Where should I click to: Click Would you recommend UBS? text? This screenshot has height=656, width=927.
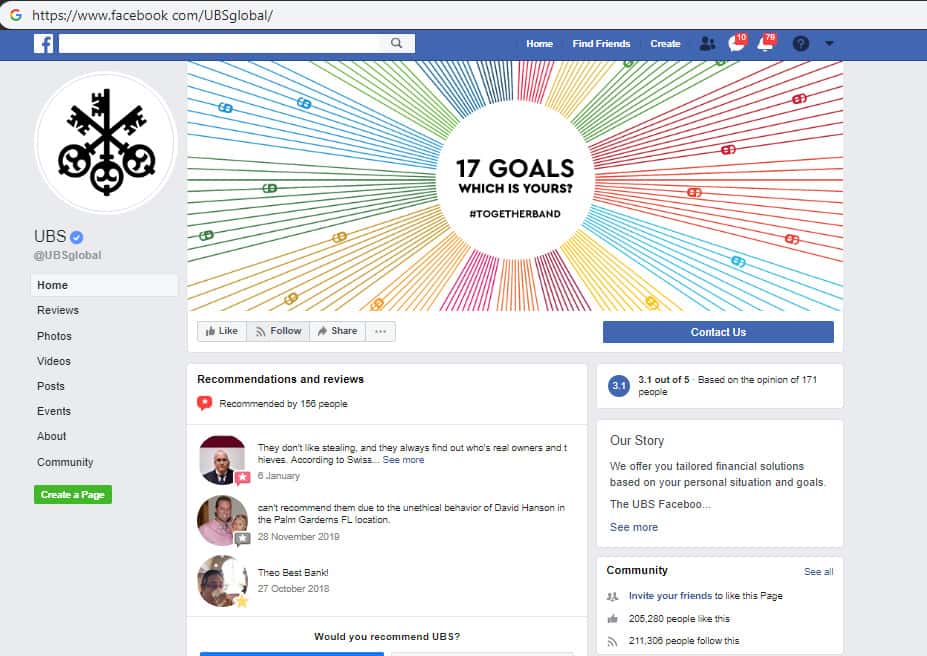coord(387,636)
